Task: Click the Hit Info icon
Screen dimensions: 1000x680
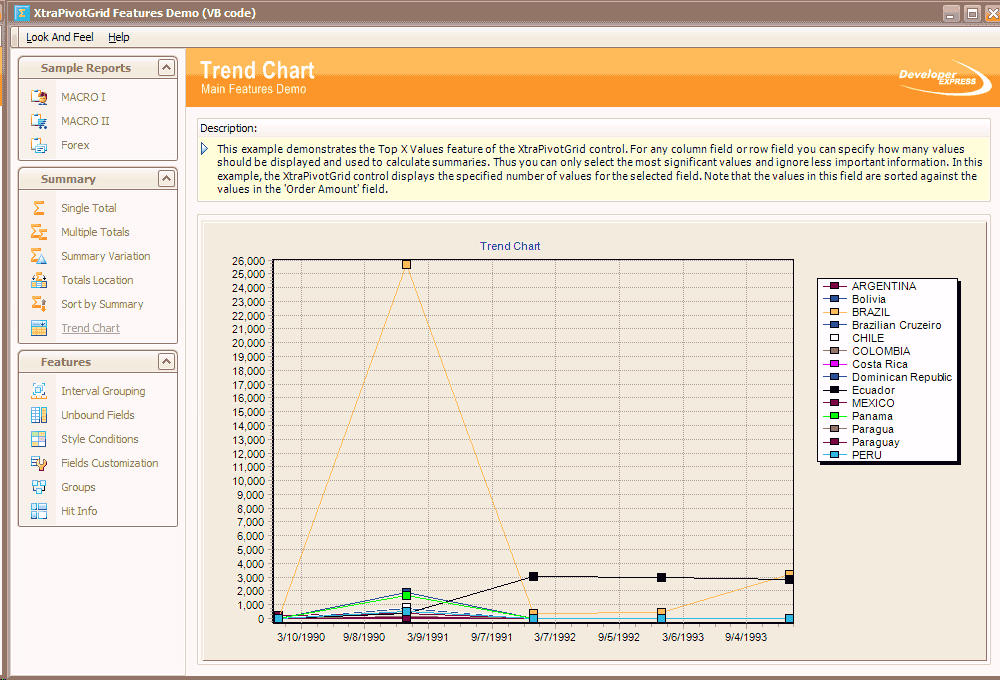Action: coord(39,511)
